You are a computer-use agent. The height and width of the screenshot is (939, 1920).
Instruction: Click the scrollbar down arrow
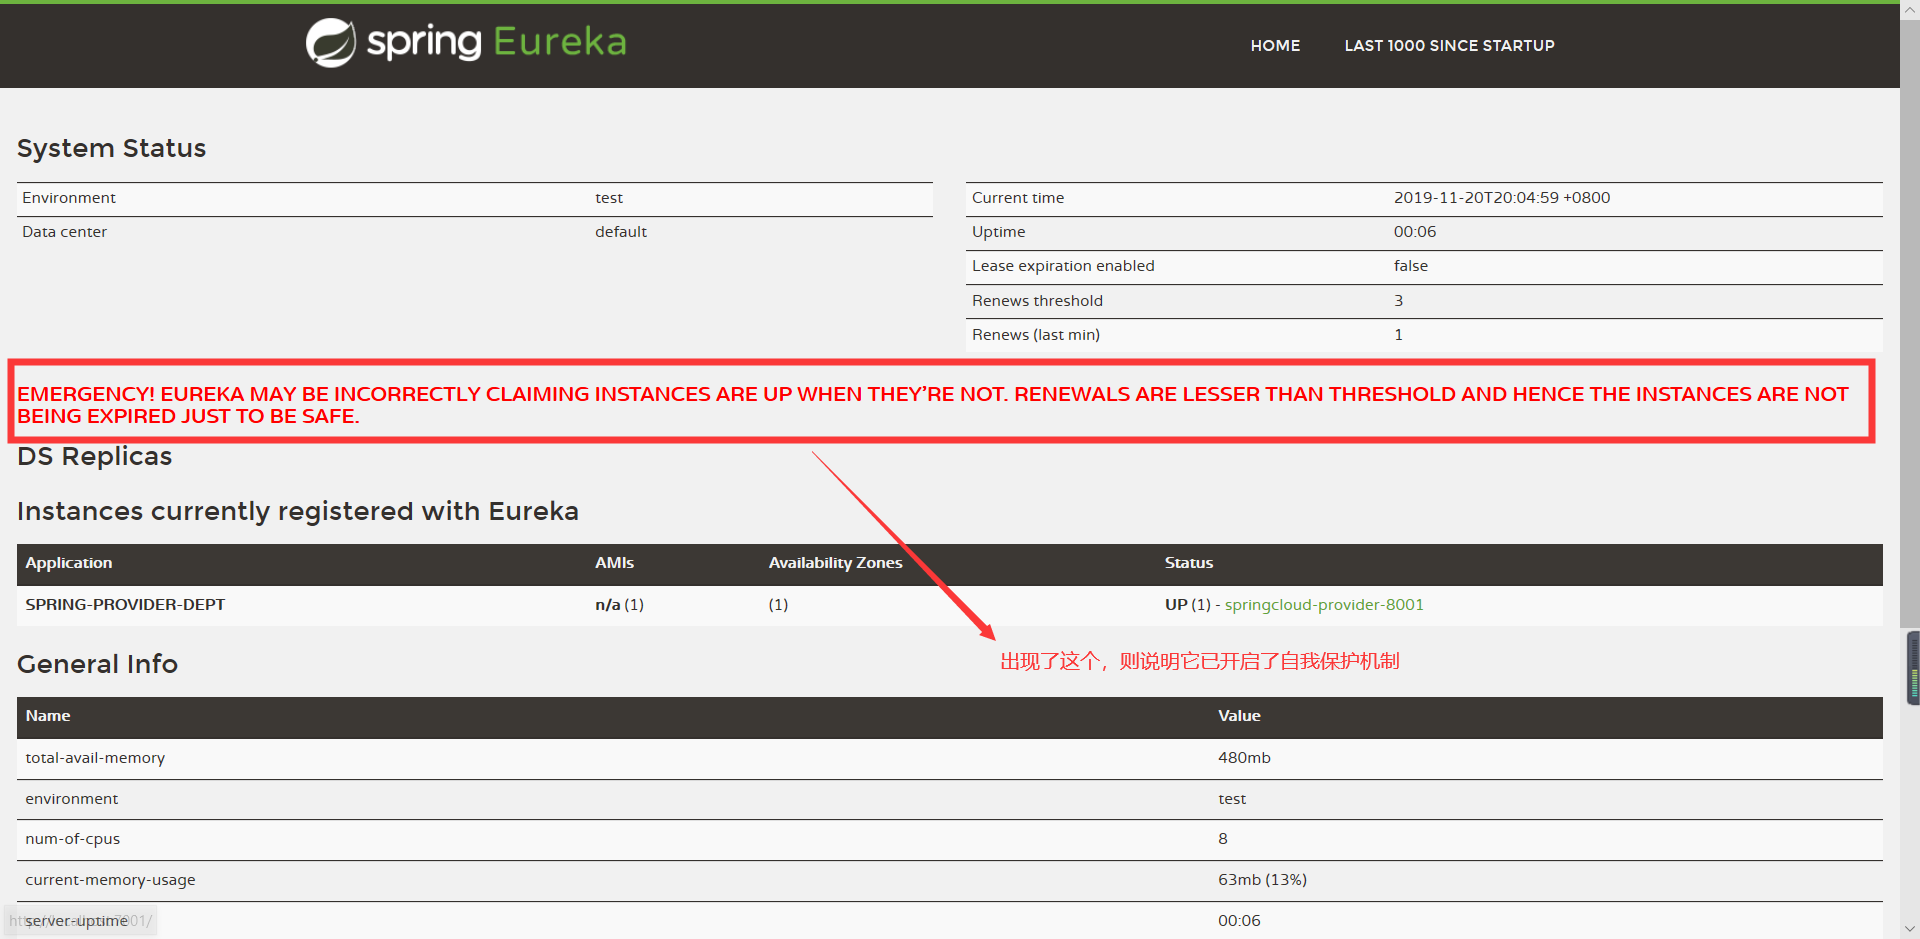pyautogui.click(x=1911, y=929)
